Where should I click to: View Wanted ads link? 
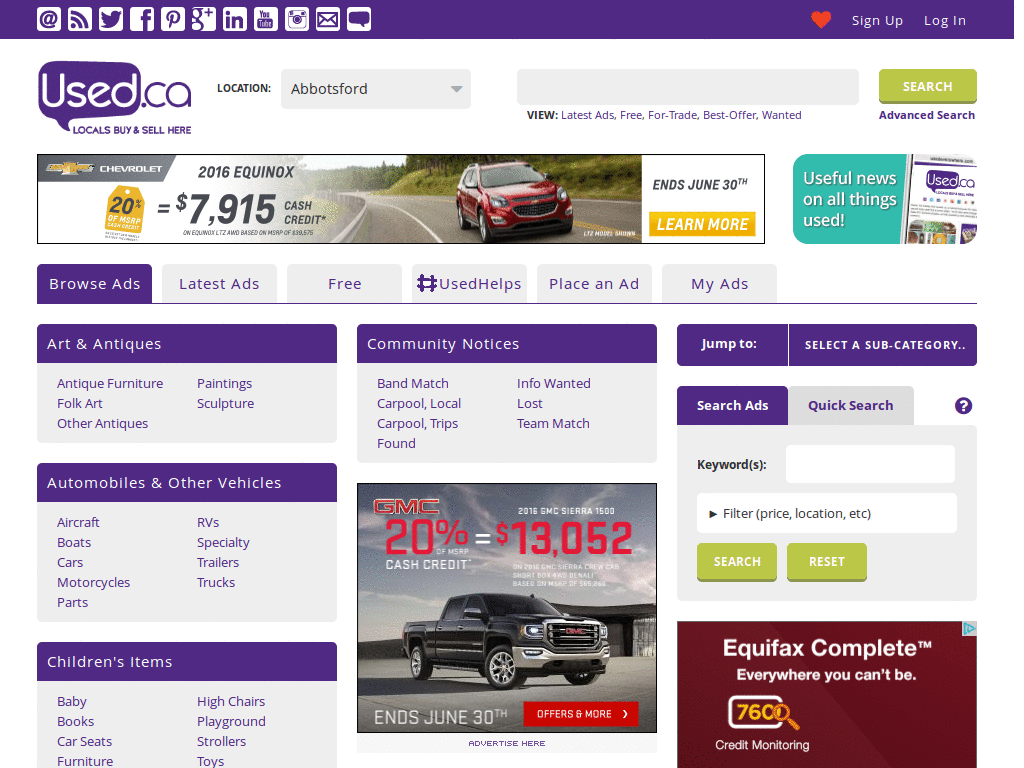782,115
